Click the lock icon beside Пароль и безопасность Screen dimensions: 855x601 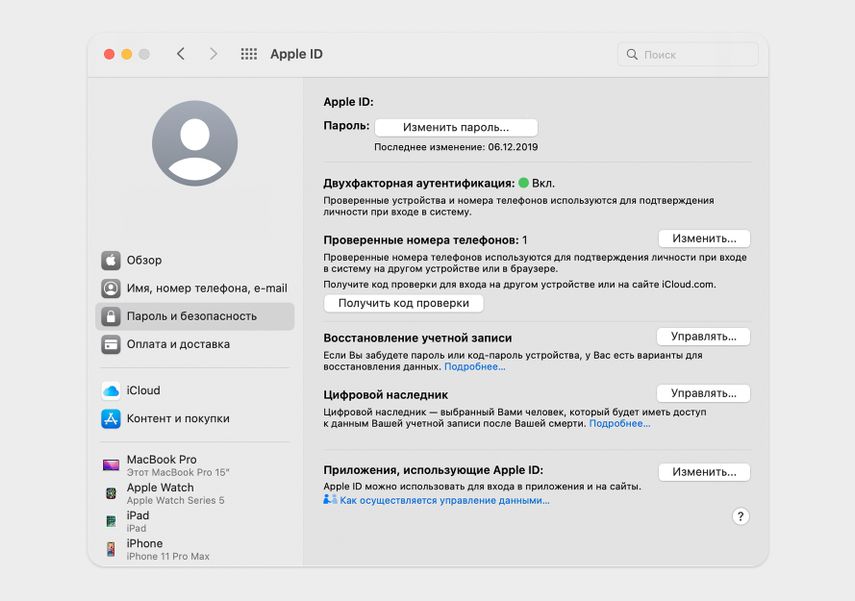point(111,316)
